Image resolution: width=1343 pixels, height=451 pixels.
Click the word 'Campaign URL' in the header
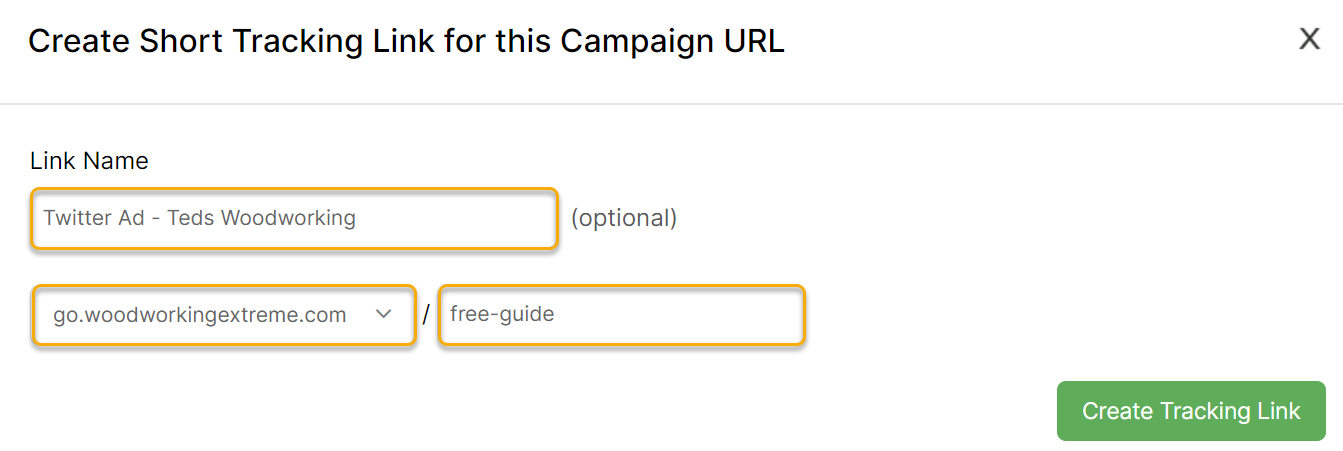point(672,41)
